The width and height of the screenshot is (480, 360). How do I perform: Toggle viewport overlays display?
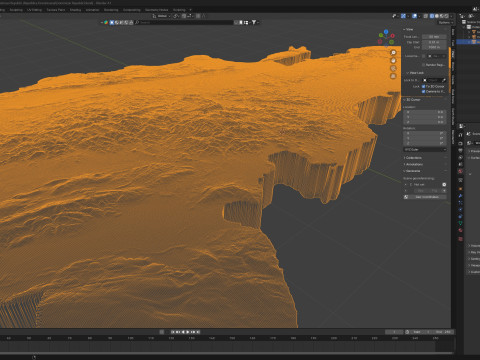tap(414, 16)
